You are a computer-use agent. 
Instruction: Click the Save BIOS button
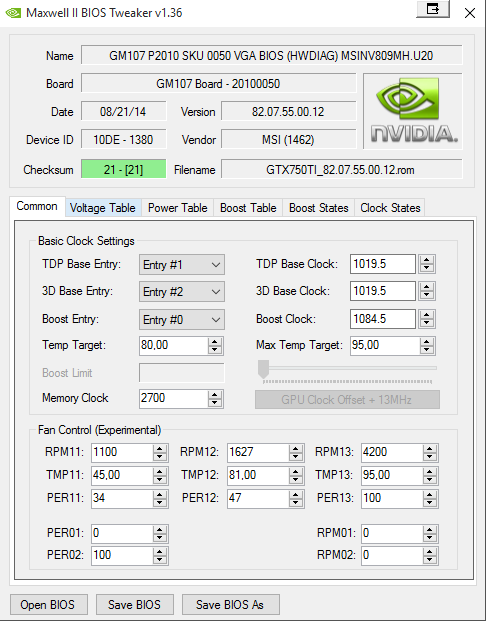[x=134, y=605]
